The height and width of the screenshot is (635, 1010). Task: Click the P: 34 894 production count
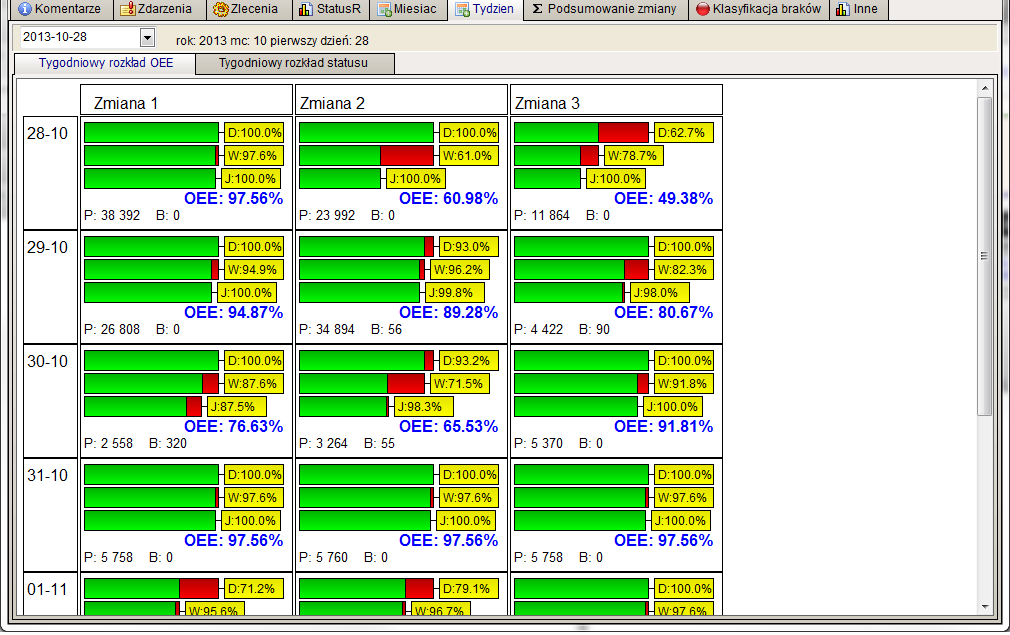327,330
